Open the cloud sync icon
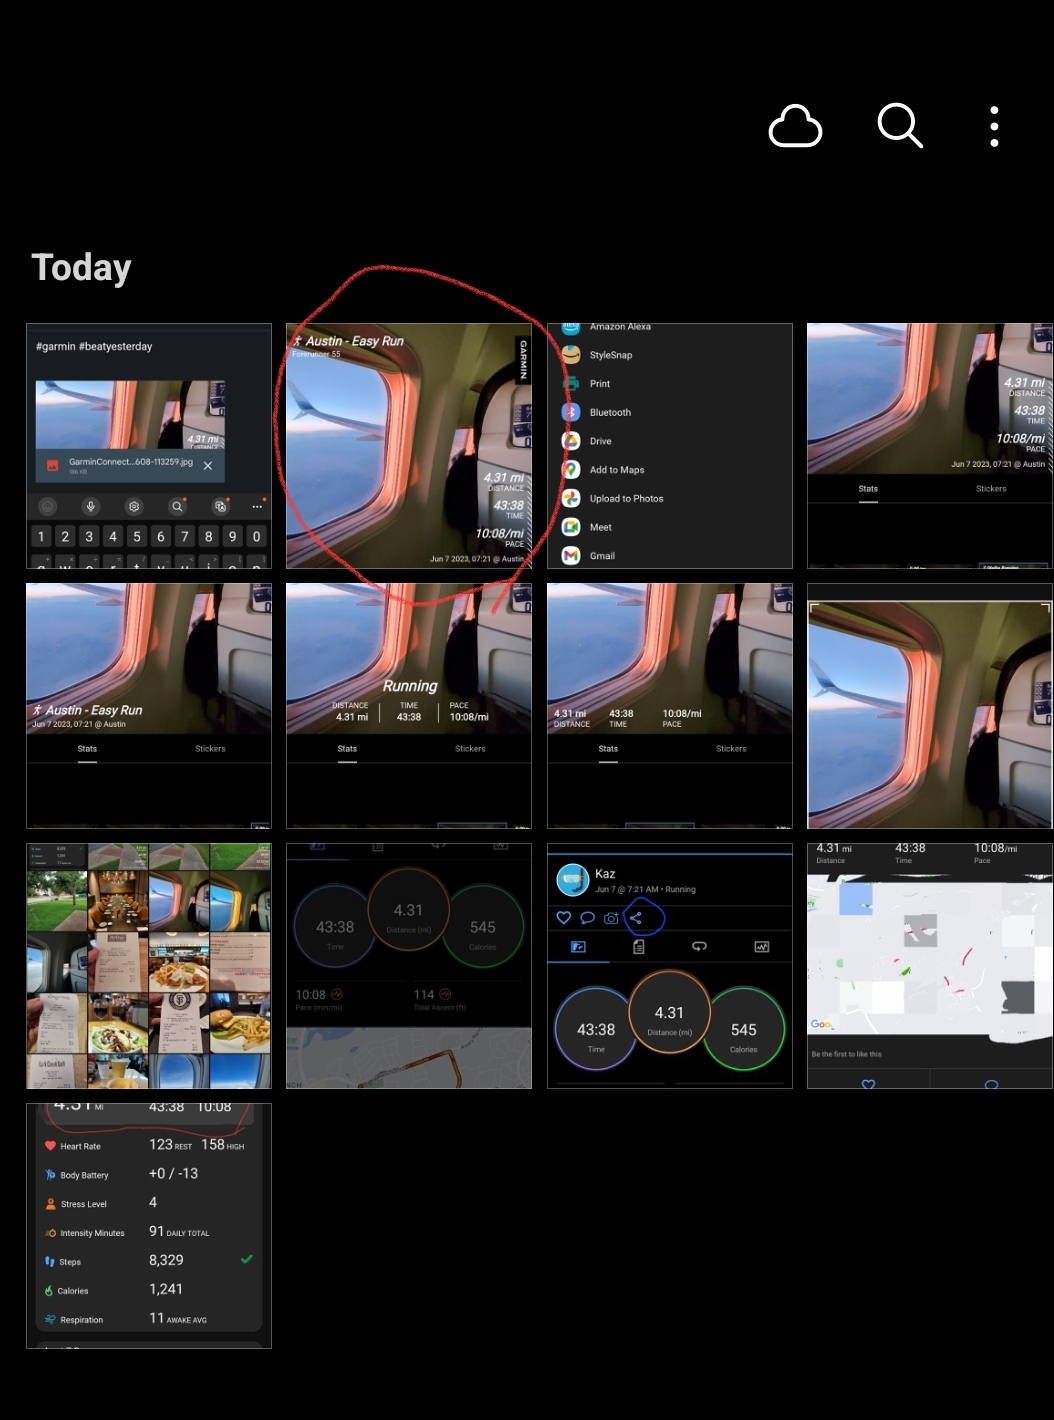1054x1420 pixels. click(795, 126)
